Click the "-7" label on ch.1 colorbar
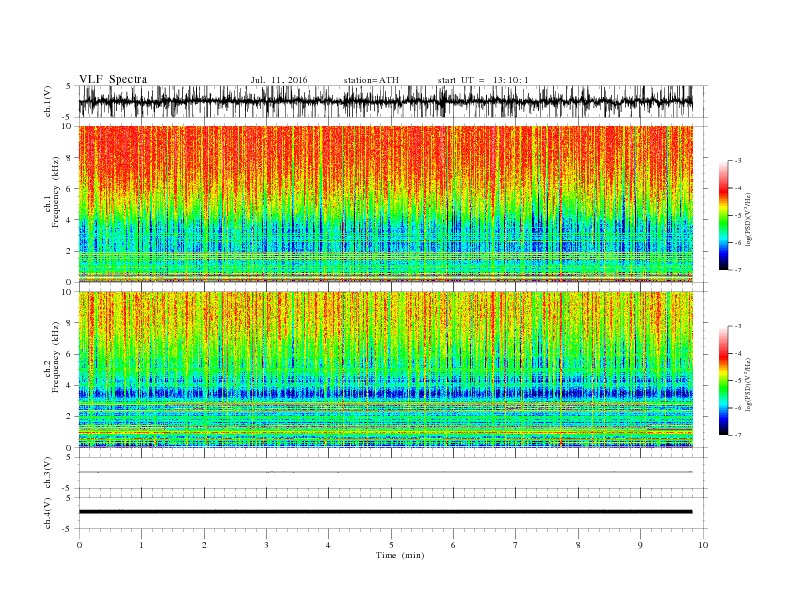Image resolution: width=792 pixels, height=612 pixels. click(x=738, y=270)
